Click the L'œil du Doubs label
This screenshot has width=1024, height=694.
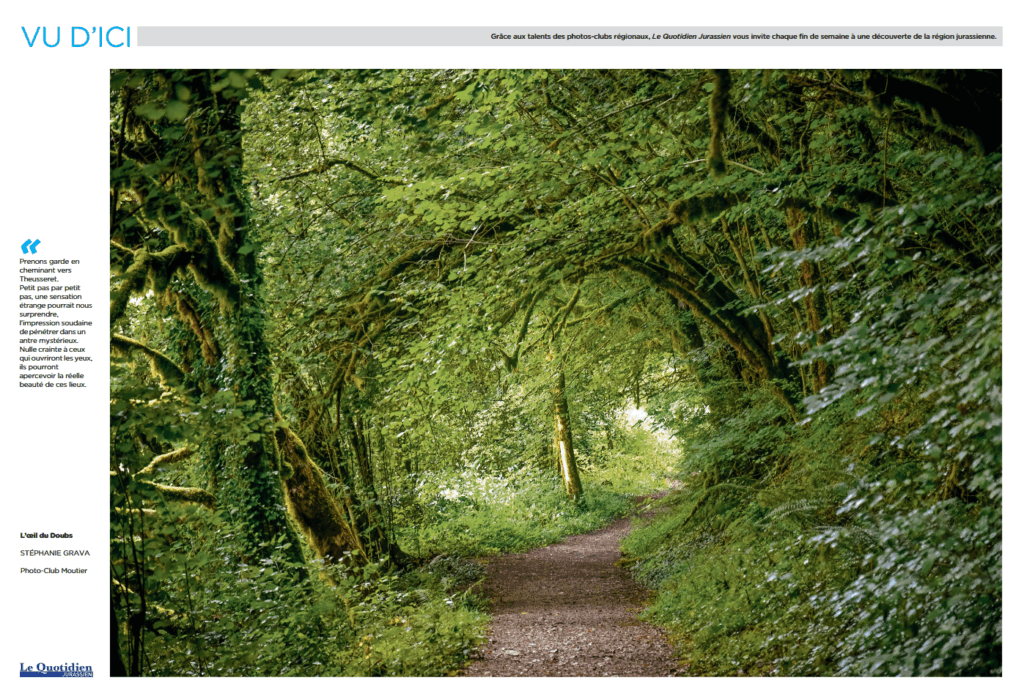tap(46, 535)
